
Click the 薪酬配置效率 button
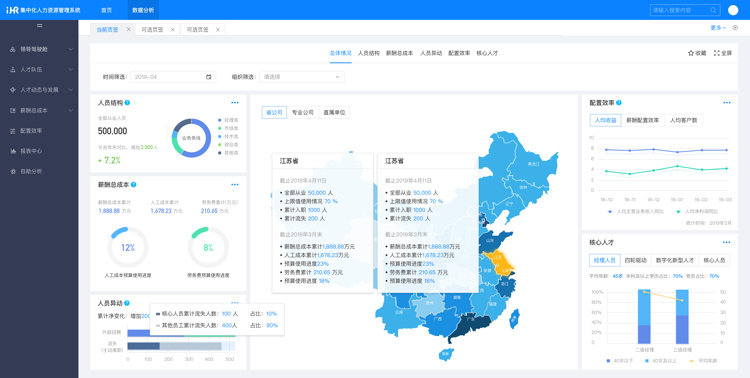click(643, 120)
